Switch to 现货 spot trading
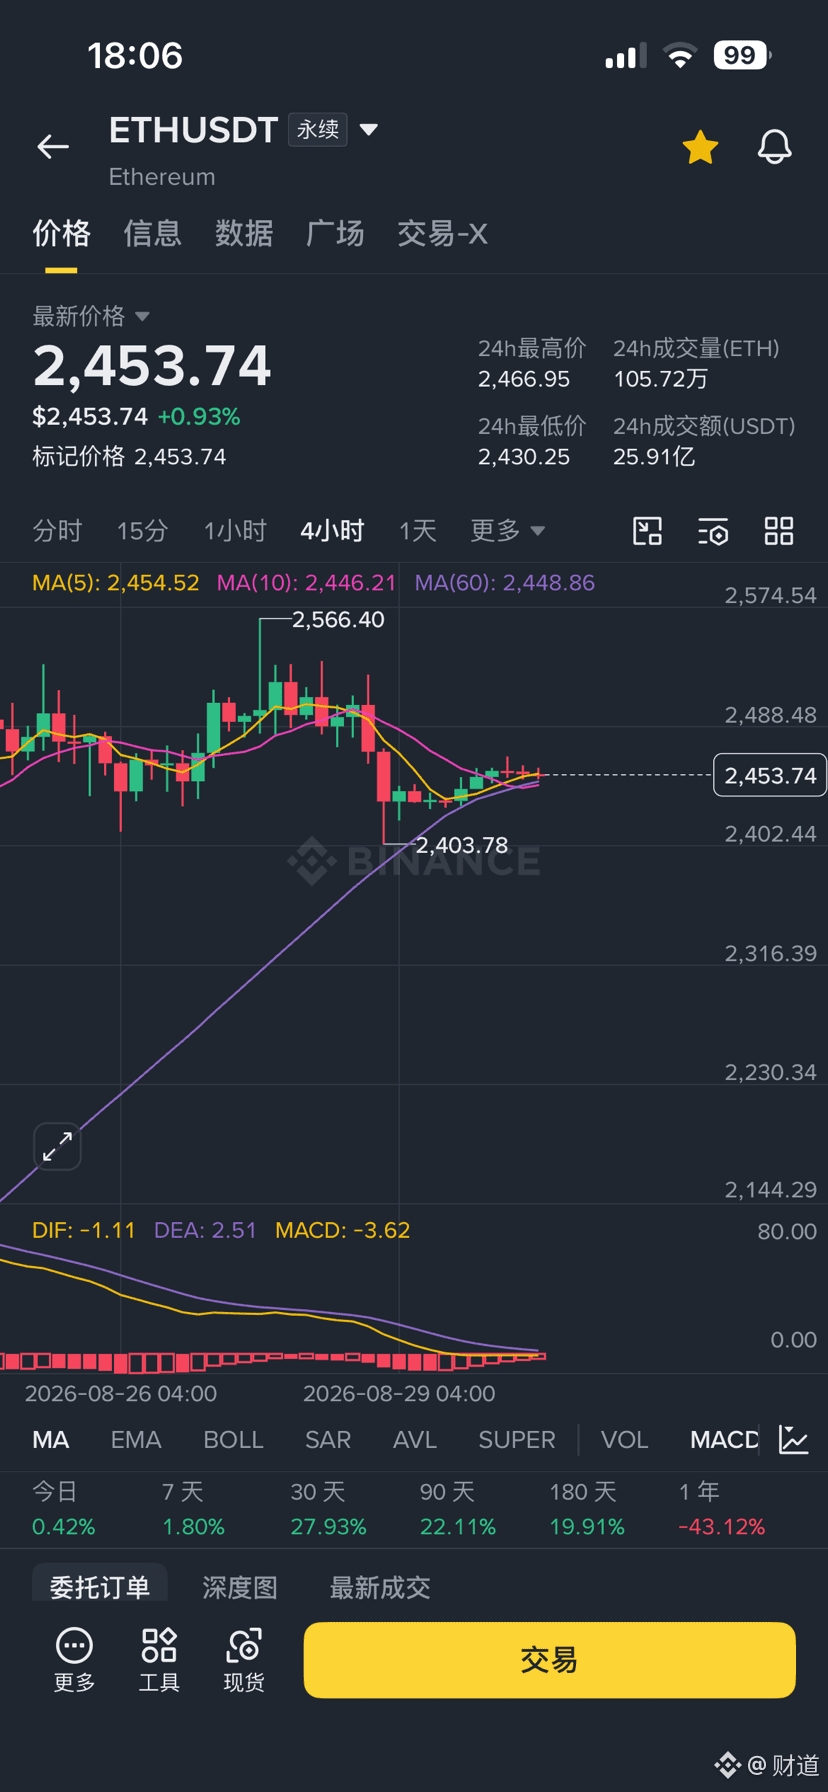828x1792 pixels. tap(244, 1660)
